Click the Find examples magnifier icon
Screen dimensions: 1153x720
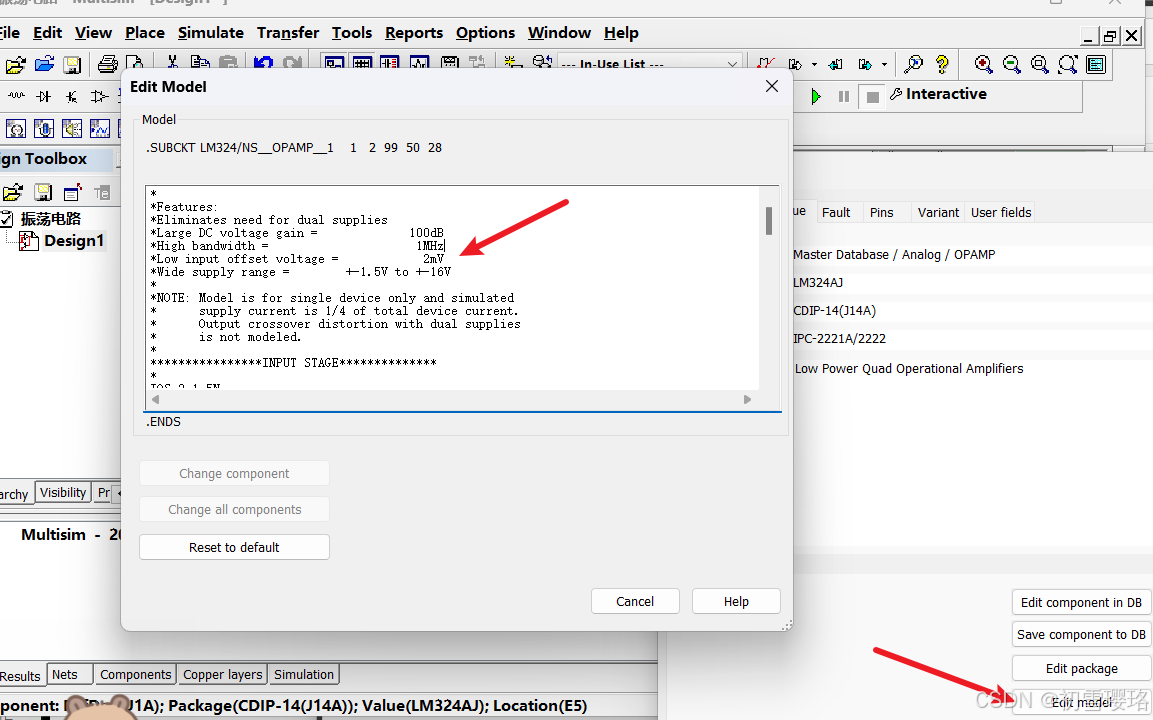tap(913, 65)
